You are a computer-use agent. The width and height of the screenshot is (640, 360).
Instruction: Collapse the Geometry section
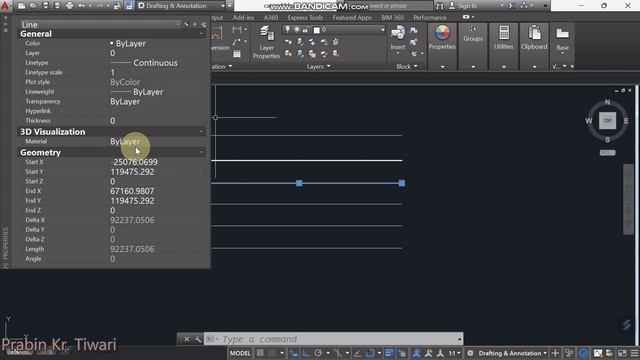(201, 152)
